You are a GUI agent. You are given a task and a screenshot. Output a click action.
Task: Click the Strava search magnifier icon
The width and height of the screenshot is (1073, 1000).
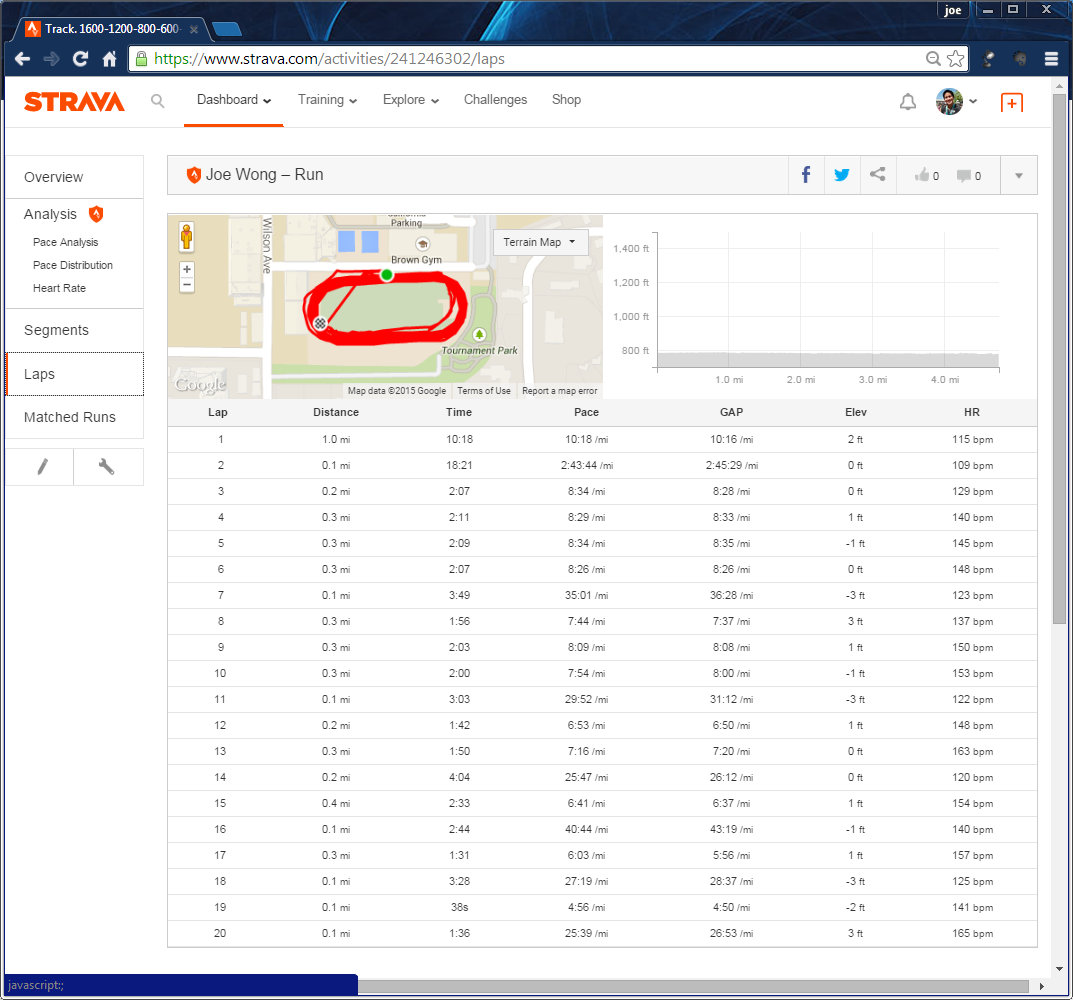tap(157, 101)
